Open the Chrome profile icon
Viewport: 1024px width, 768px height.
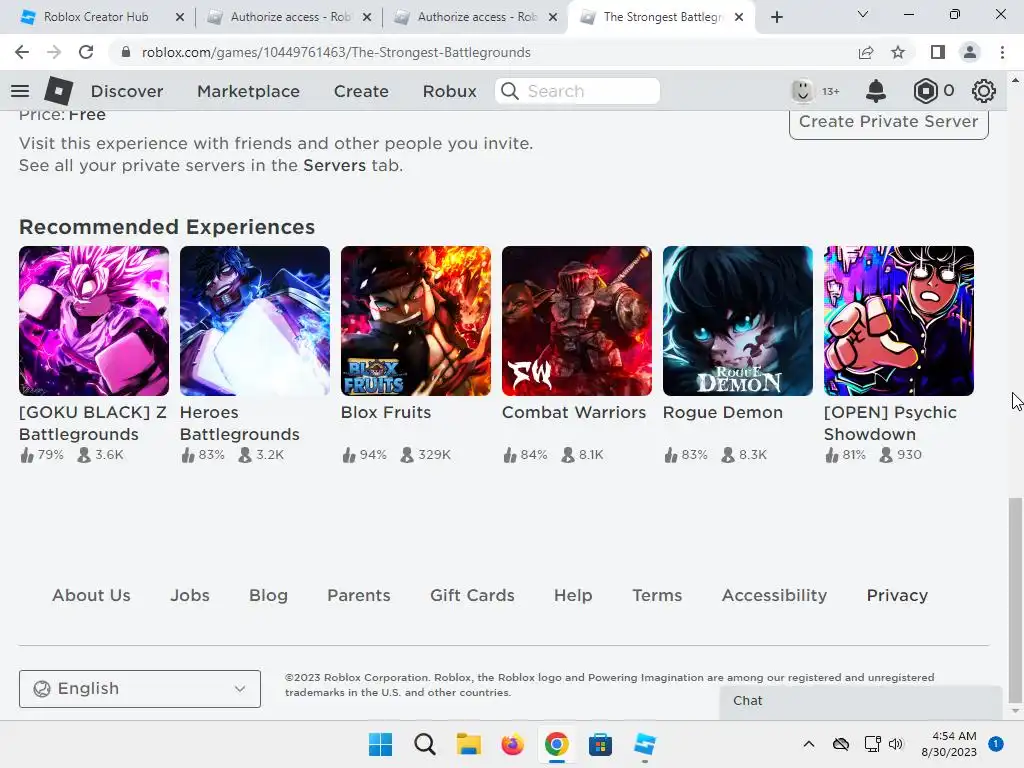pyautogui.click(x=970, y=52)
